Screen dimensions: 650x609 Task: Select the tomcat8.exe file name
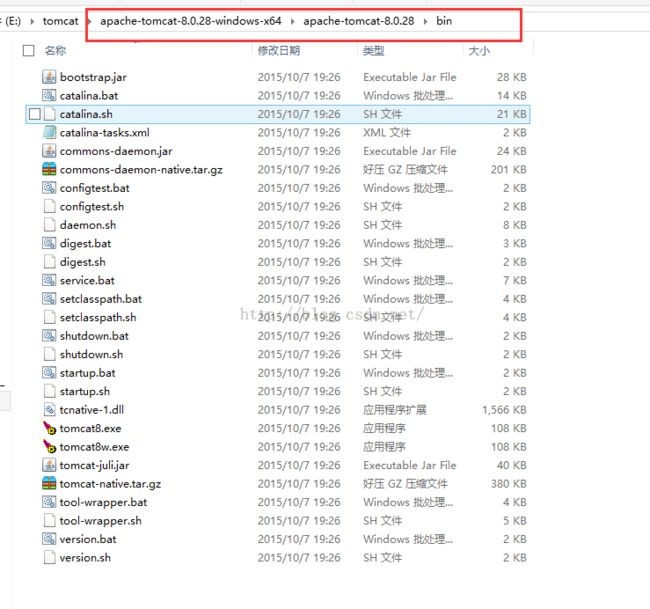tap(90, 428)
